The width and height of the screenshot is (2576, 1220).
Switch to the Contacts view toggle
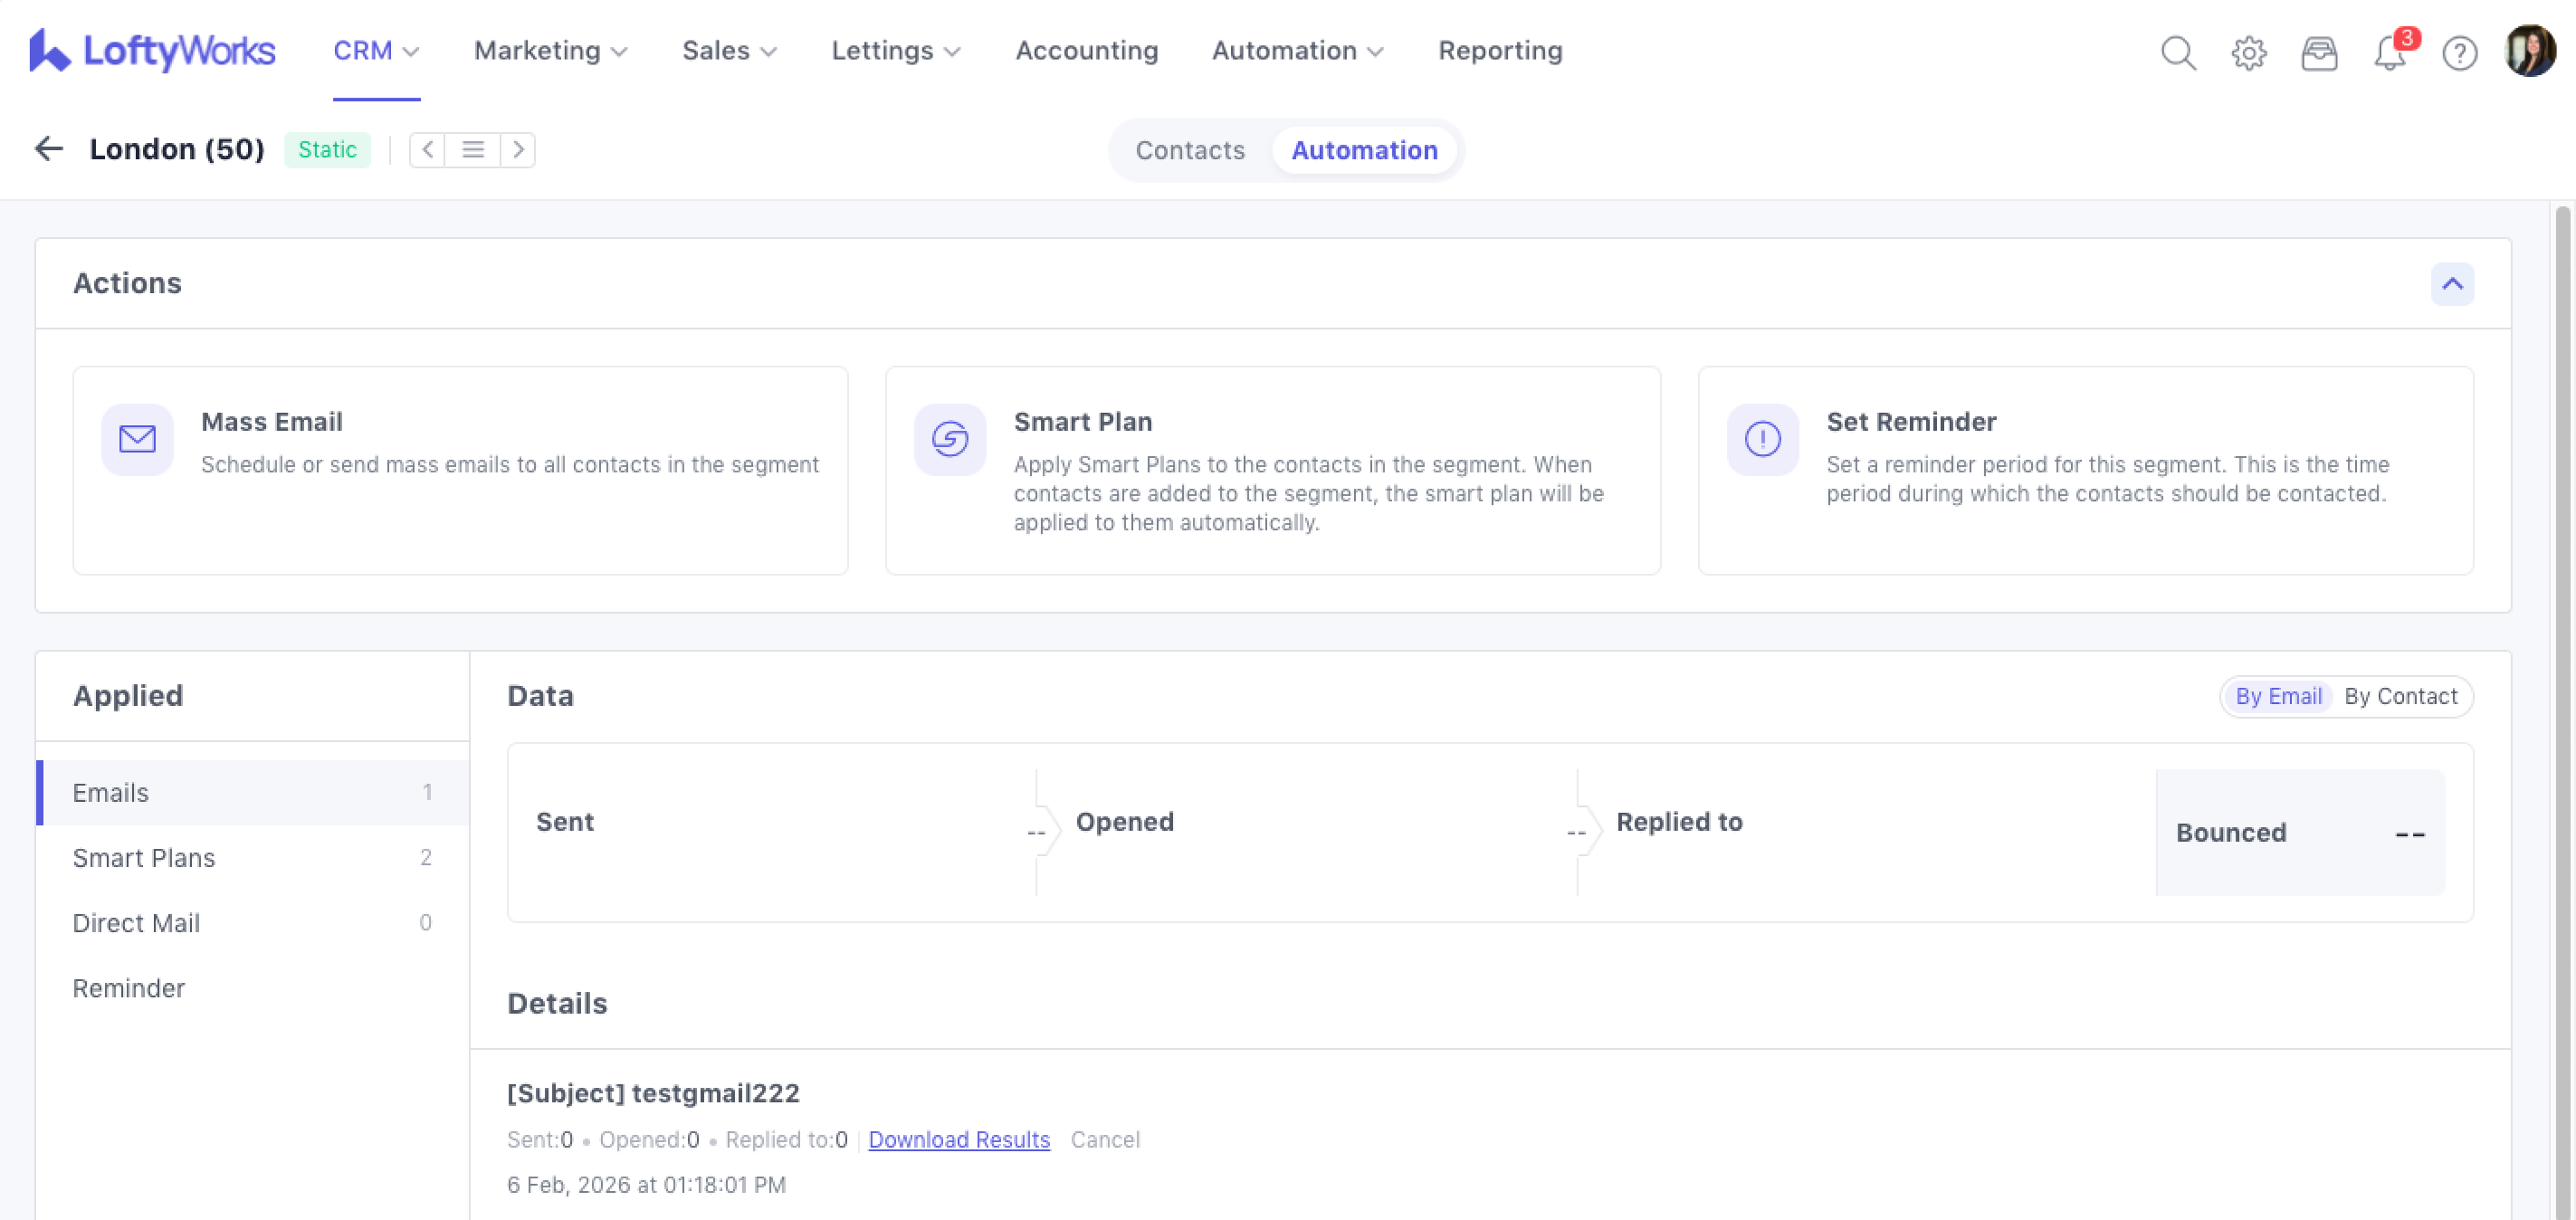(1189, 150)
